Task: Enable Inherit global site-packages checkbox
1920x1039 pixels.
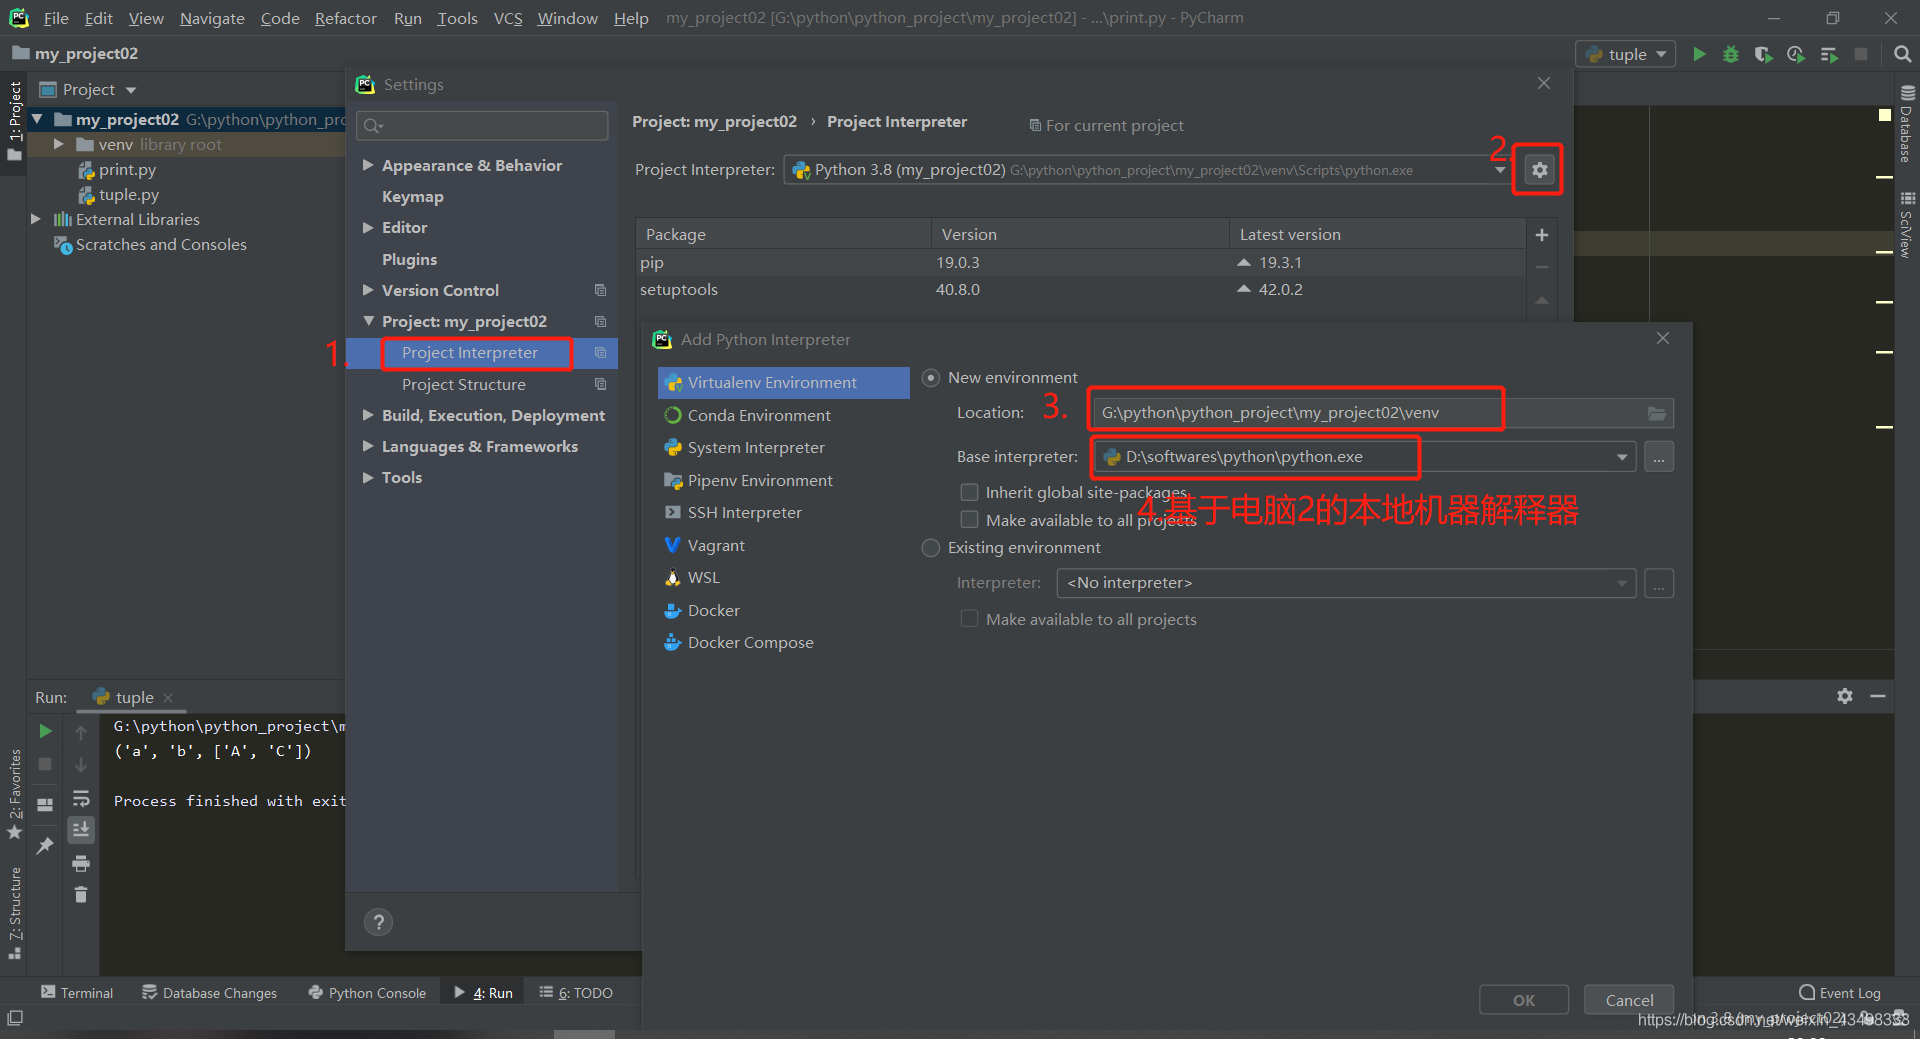Action: click(x=969, y=492)
